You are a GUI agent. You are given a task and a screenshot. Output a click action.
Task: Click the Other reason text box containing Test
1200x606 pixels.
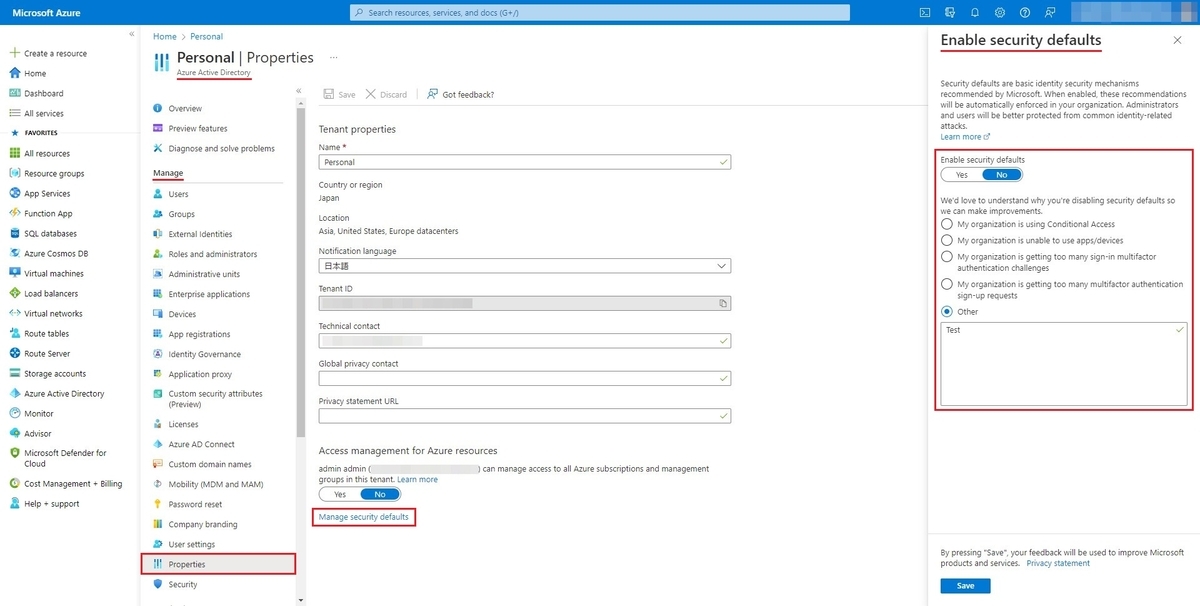coord(1064,364)
